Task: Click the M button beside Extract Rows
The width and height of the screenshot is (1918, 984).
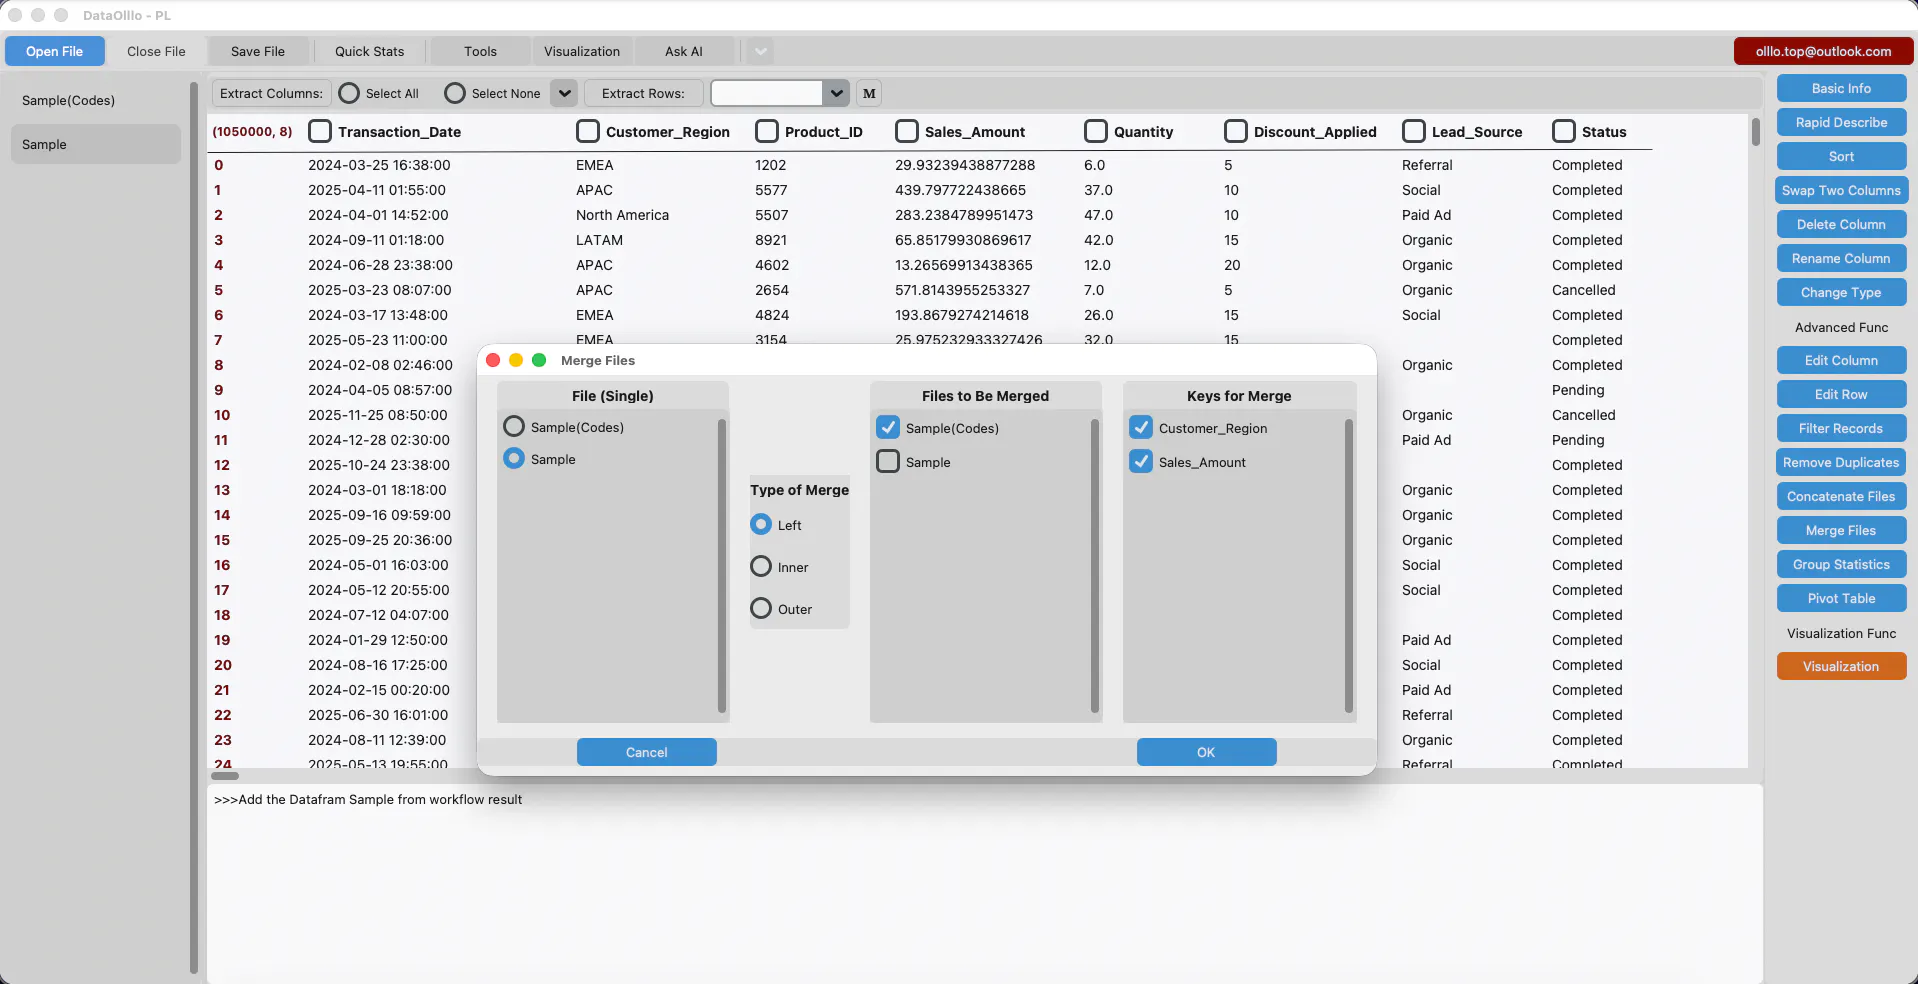Action: tap(869, 93)
